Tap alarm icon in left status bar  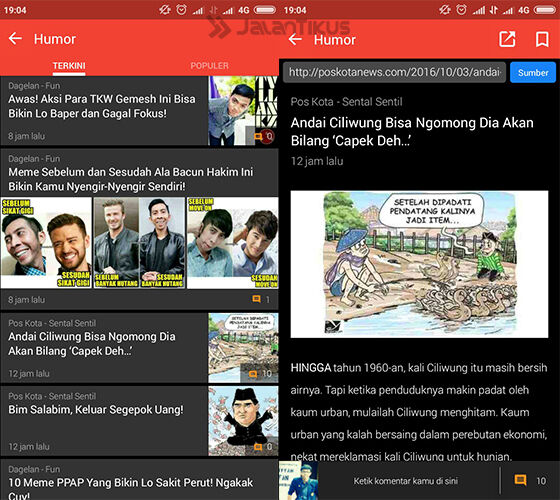coord(181,10)
